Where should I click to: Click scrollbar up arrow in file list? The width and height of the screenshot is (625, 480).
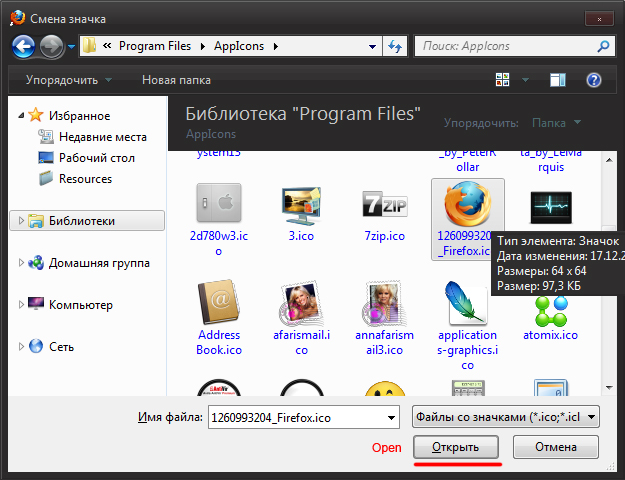(x=609, y=160)
